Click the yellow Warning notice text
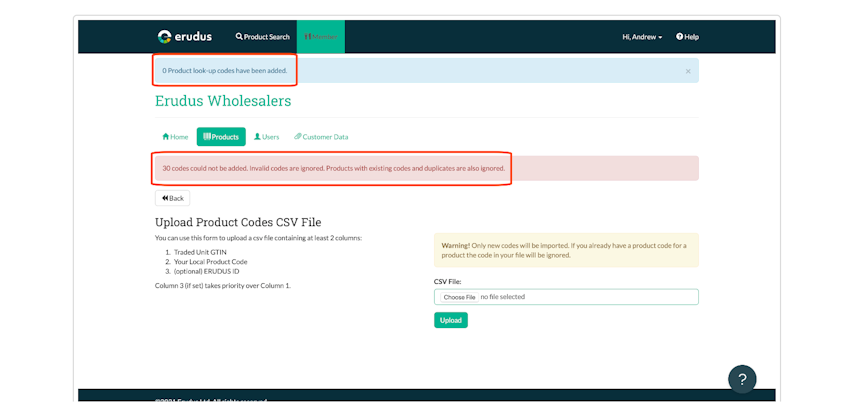This screenshot has height=412, width=858. coord(564,250)
